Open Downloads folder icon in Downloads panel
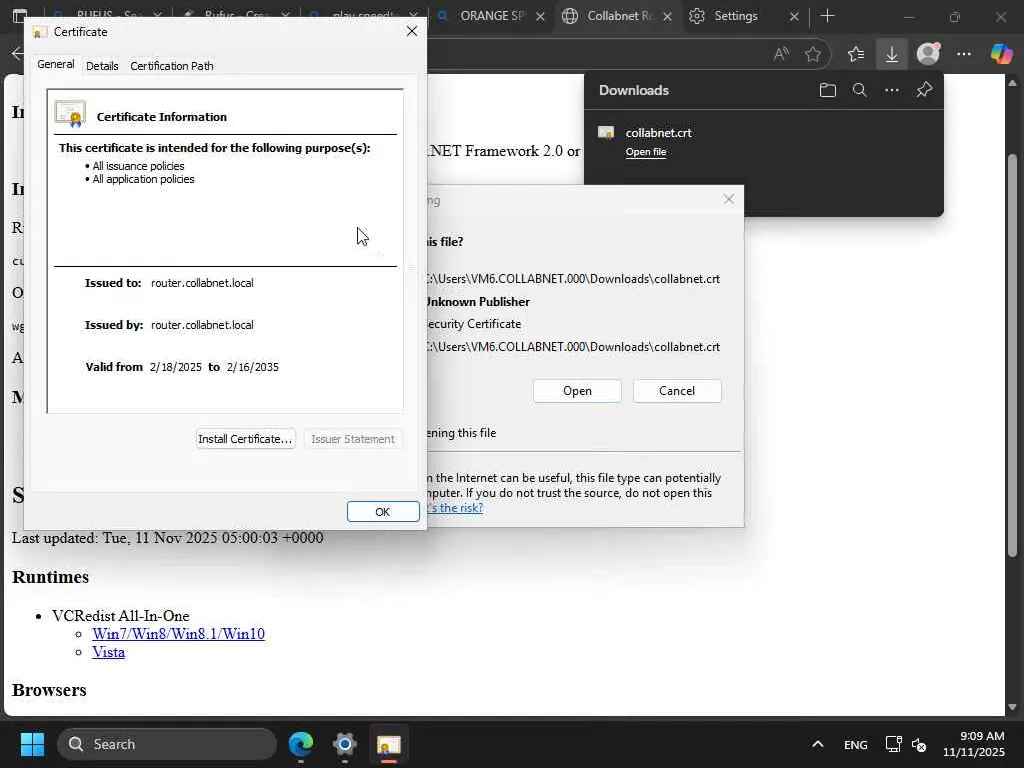 click(827, 90)
